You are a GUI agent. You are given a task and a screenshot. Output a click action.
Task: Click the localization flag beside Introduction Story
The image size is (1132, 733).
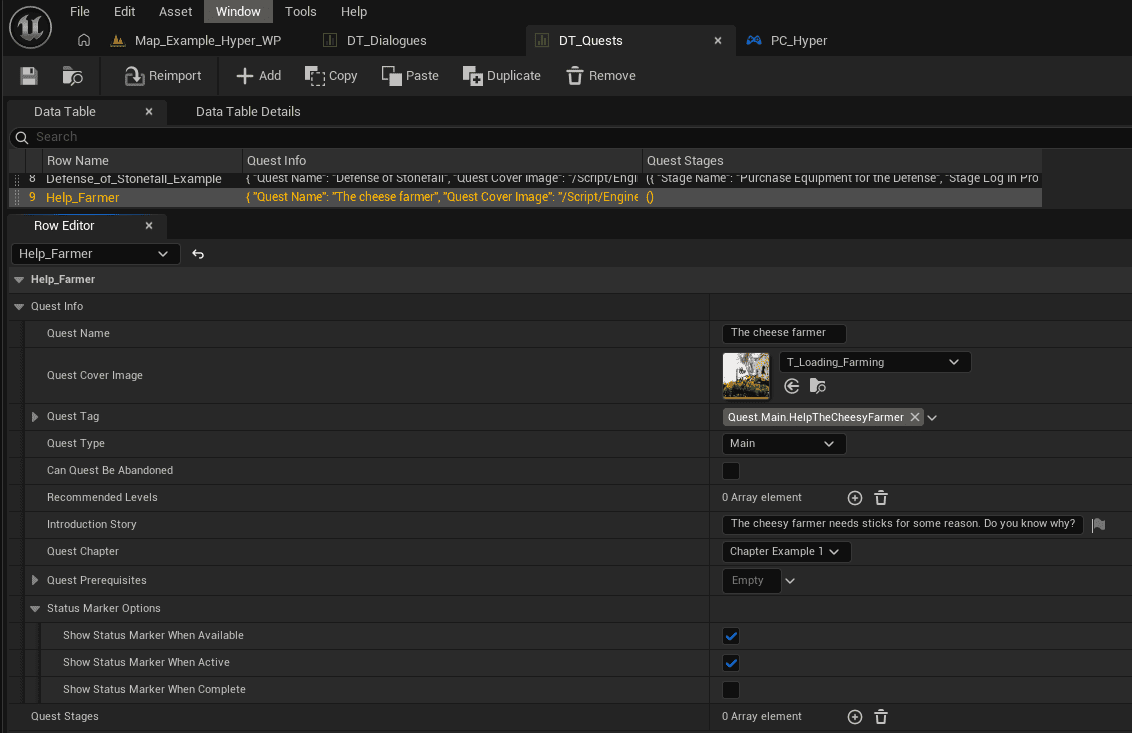[x=1098, y=525]
